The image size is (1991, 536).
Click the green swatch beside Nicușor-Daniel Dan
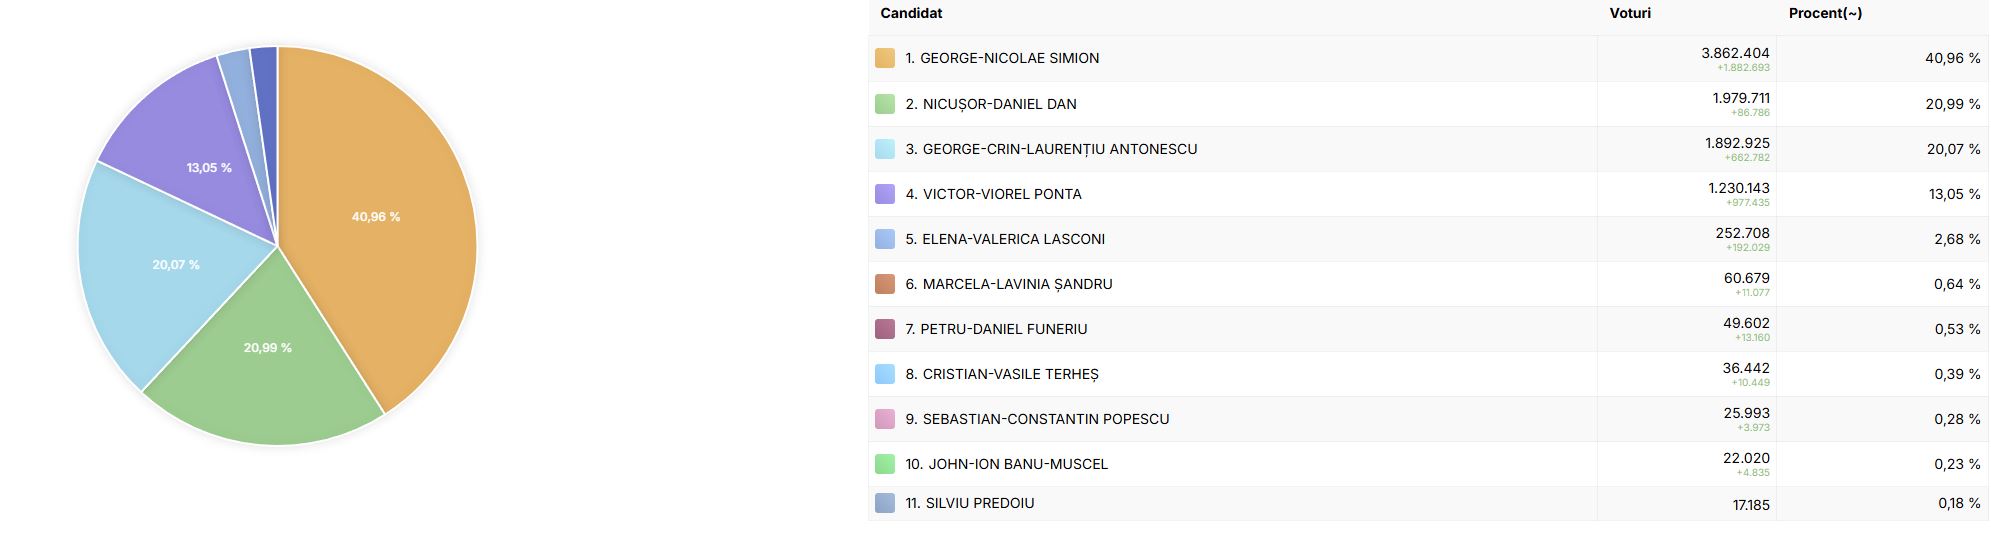[884, 104]
